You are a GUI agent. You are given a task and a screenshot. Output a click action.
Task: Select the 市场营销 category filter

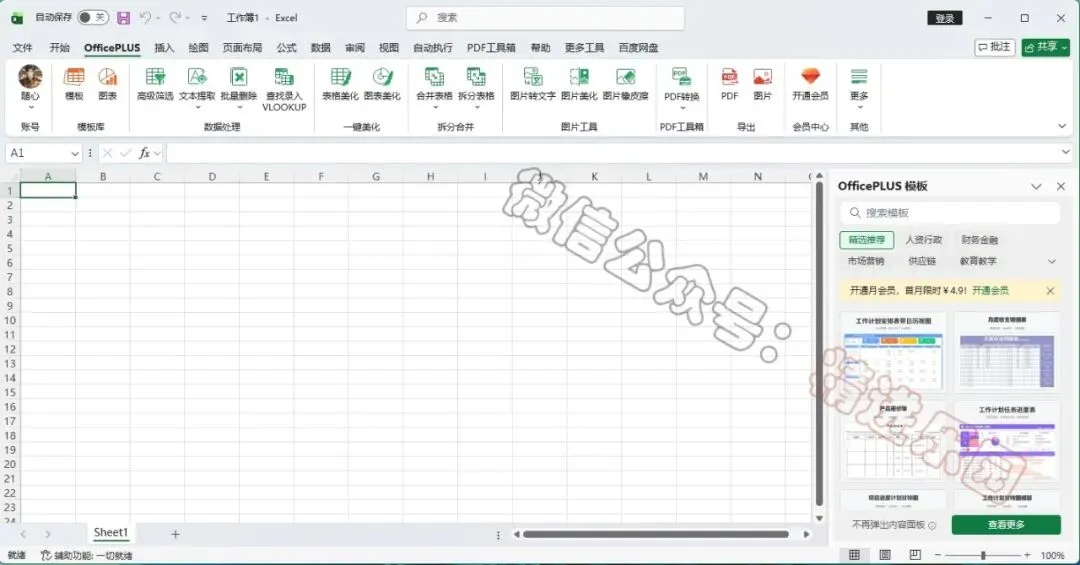[866, 261]
